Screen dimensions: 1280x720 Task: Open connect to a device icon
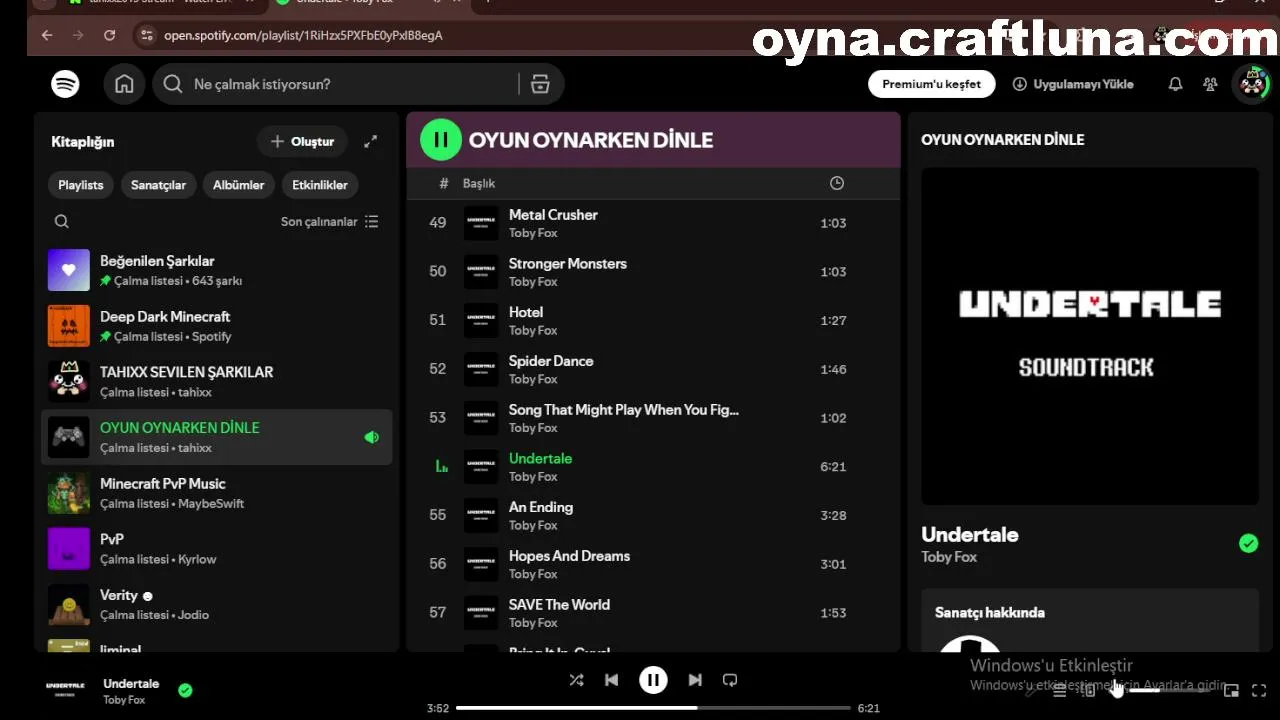(1088, 690)
